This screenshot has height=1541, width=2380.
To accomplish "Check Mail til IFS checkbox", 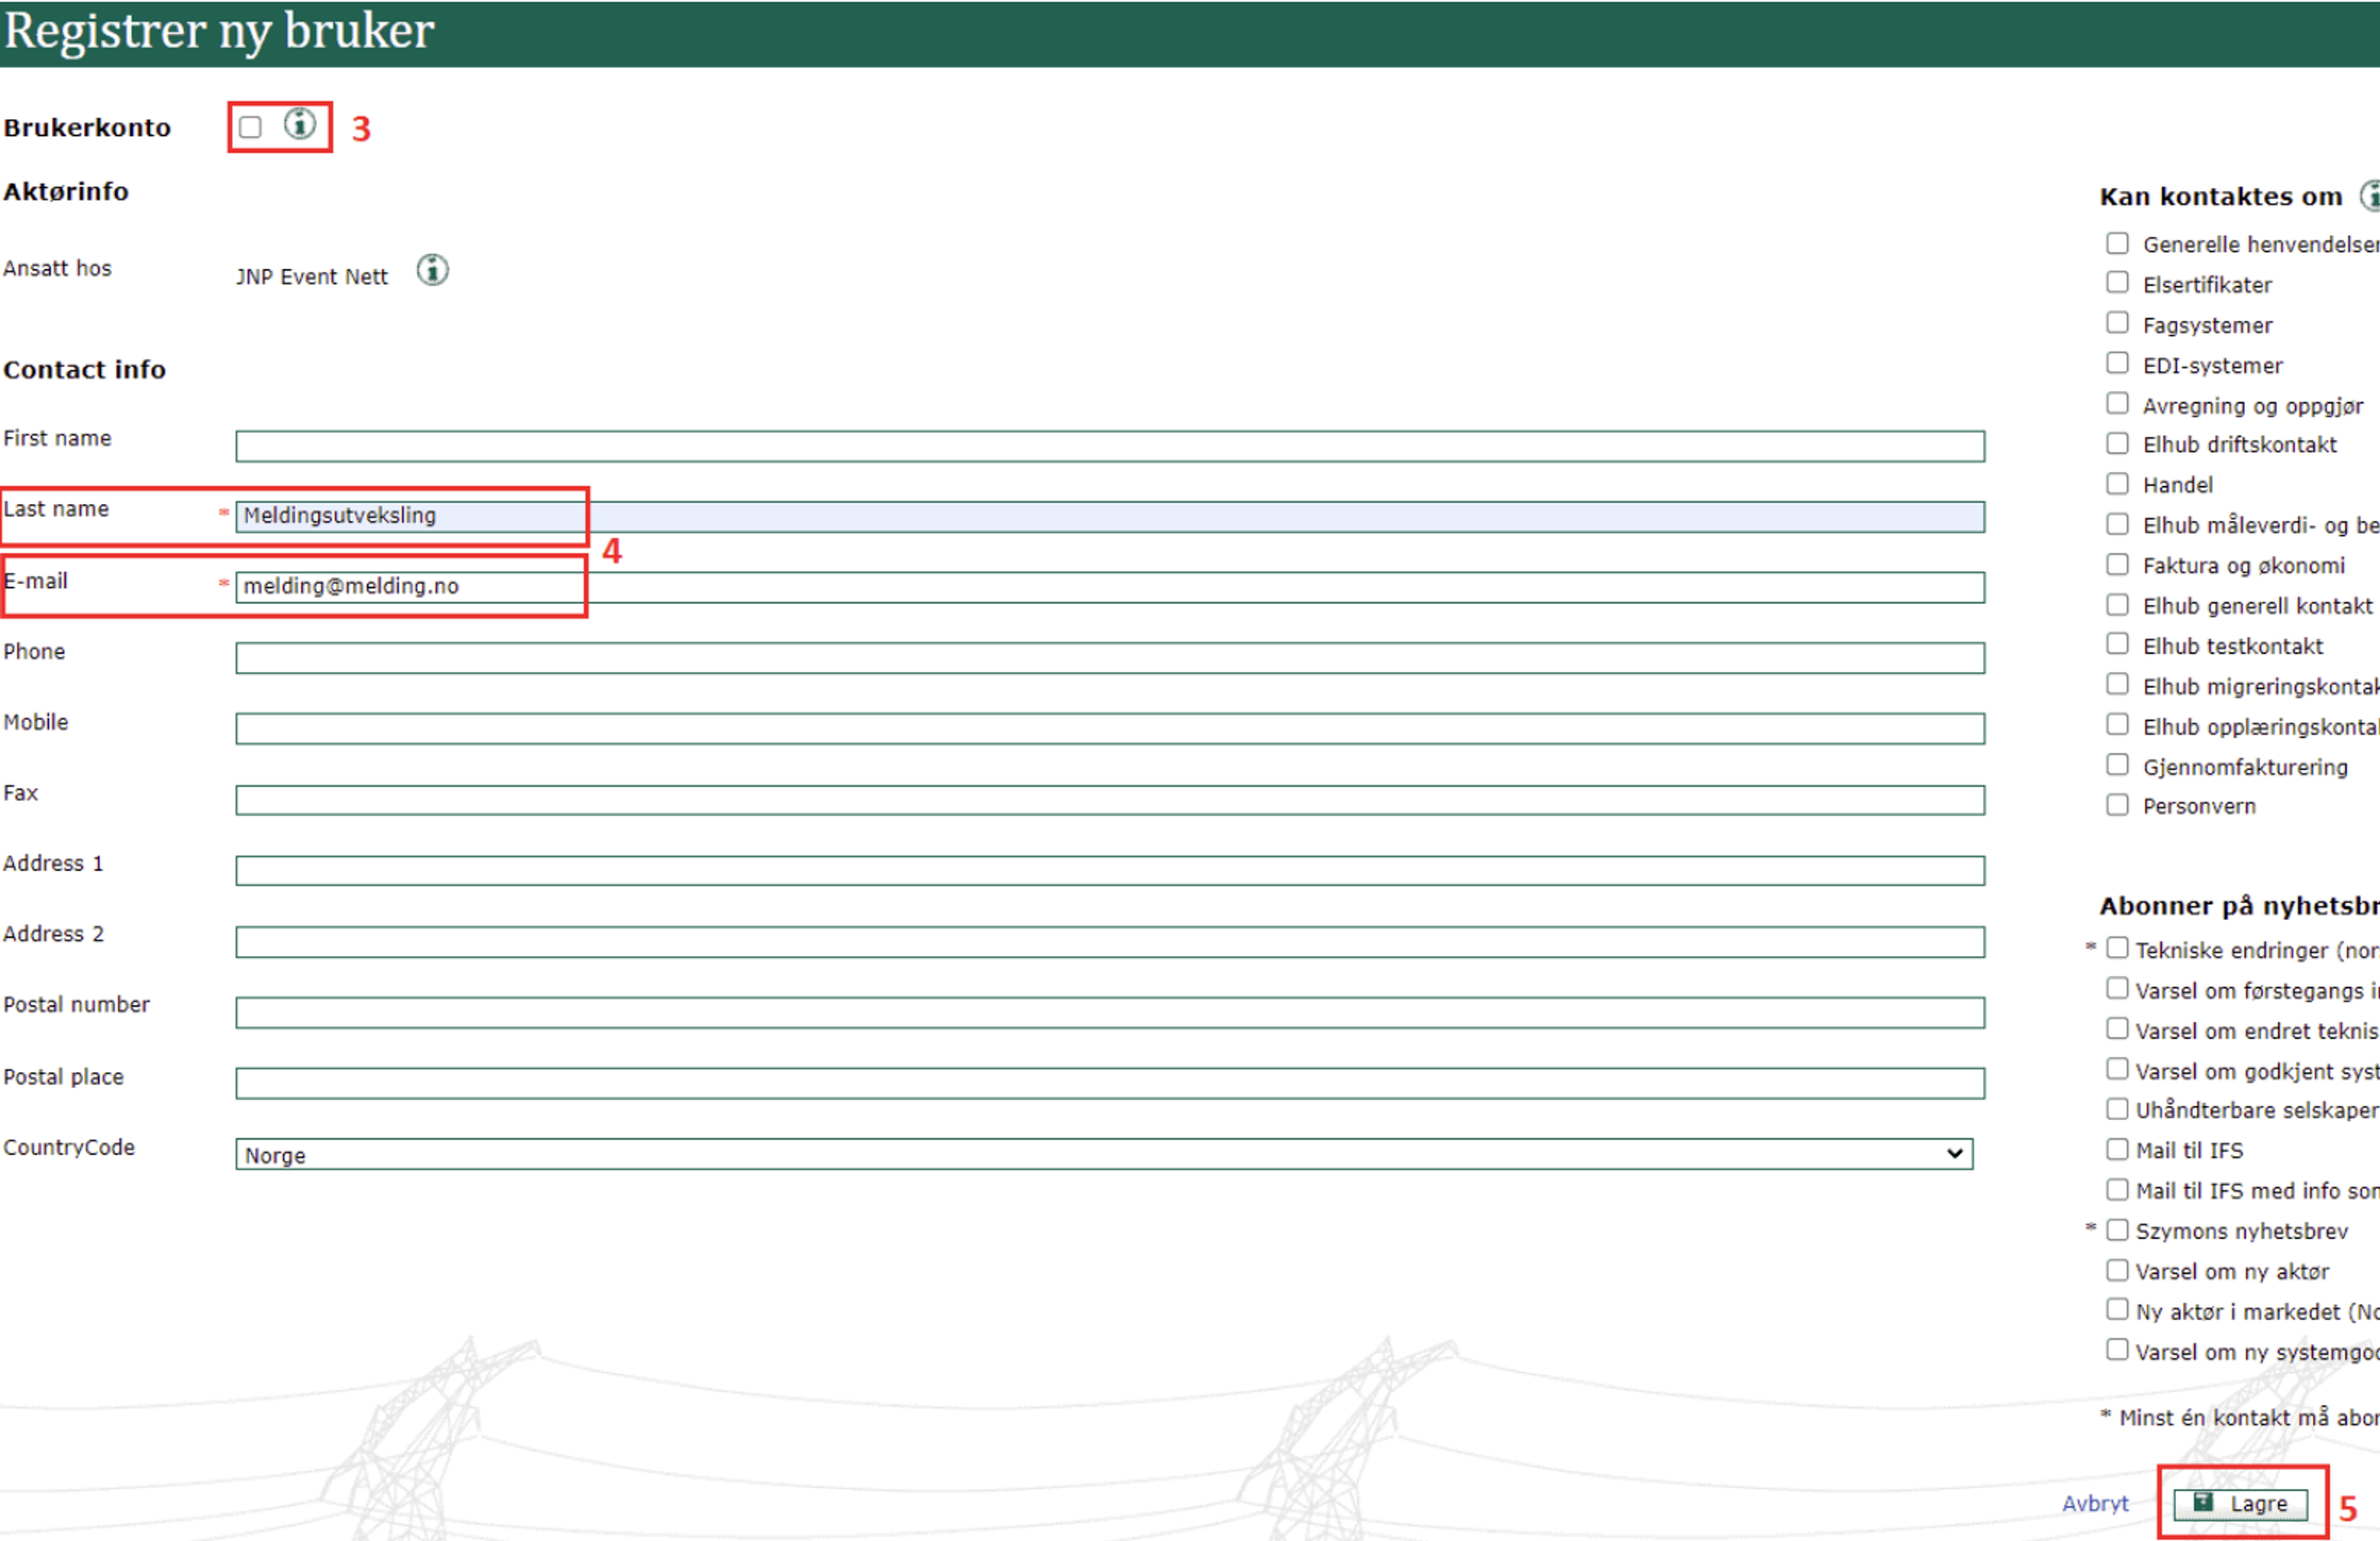I will coord(2117,1149).
